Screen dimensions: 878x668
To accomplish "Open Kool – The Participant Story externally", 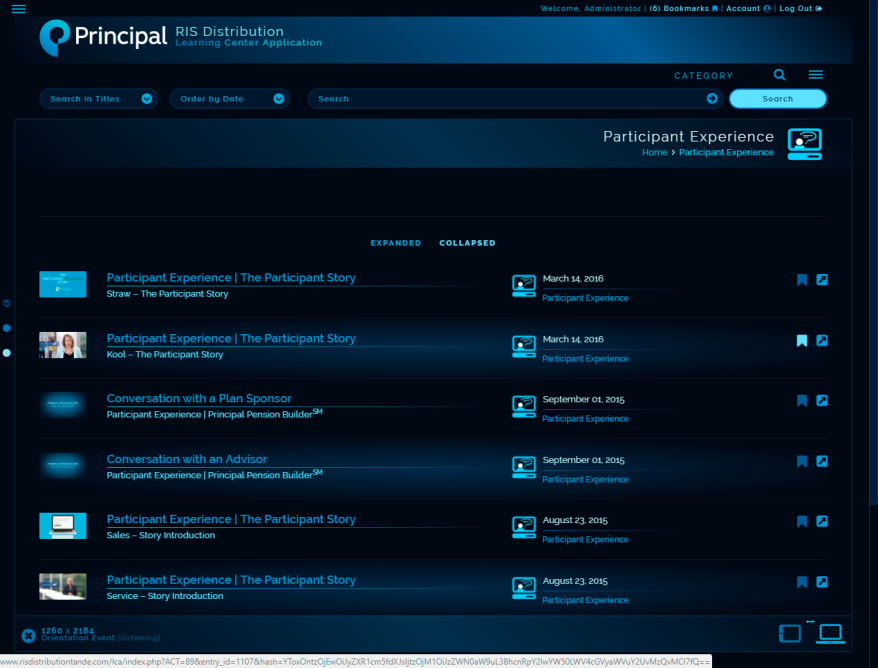I will 821,340.
